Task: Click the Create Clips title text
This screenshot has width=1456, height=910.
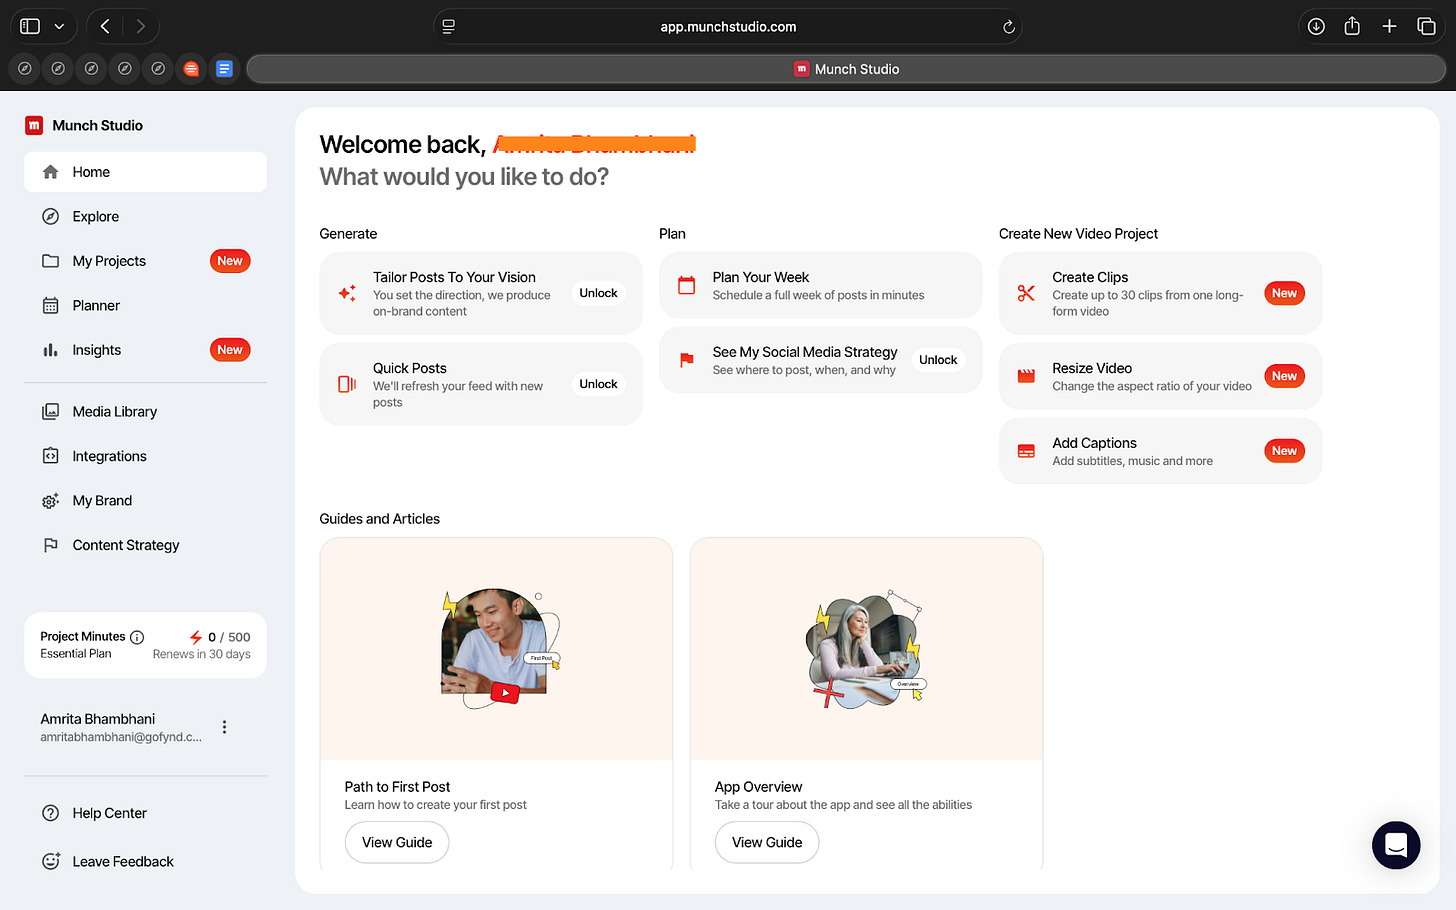Action: click(x=1090, y=277)
